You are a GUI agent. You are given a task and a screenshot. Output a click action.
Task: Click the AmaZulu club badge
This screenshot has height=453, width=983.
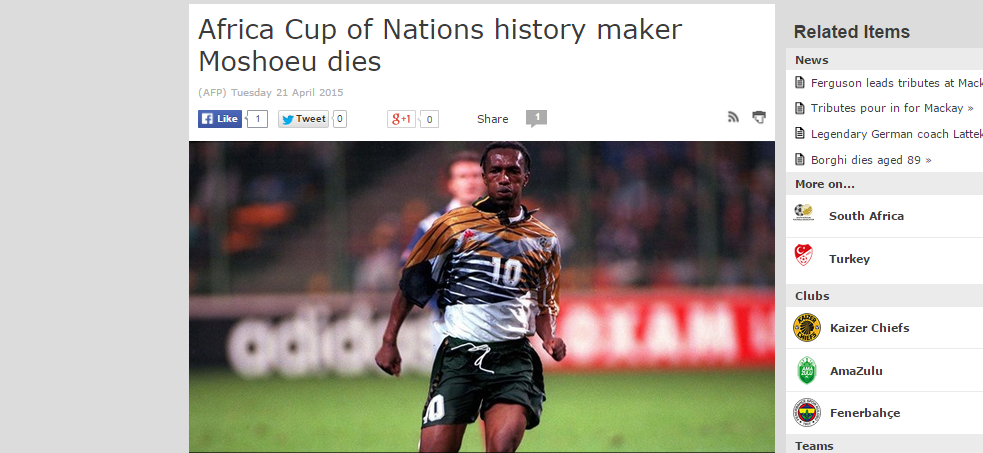tap(806, 370)
